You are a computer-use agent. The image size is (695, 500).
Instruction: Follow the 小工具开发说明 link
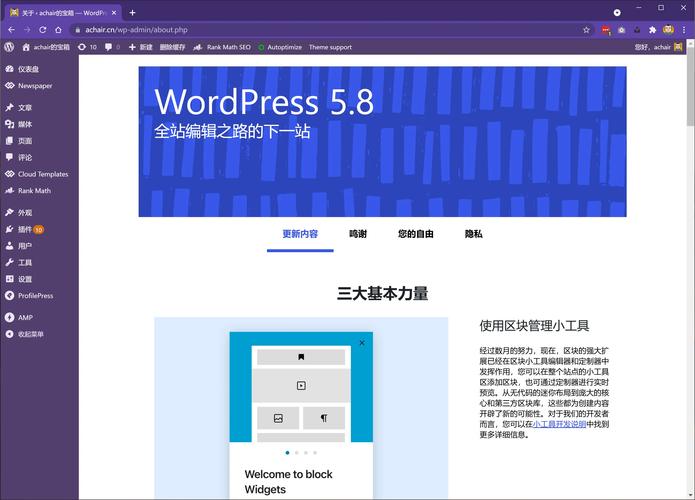coord(559,424)
